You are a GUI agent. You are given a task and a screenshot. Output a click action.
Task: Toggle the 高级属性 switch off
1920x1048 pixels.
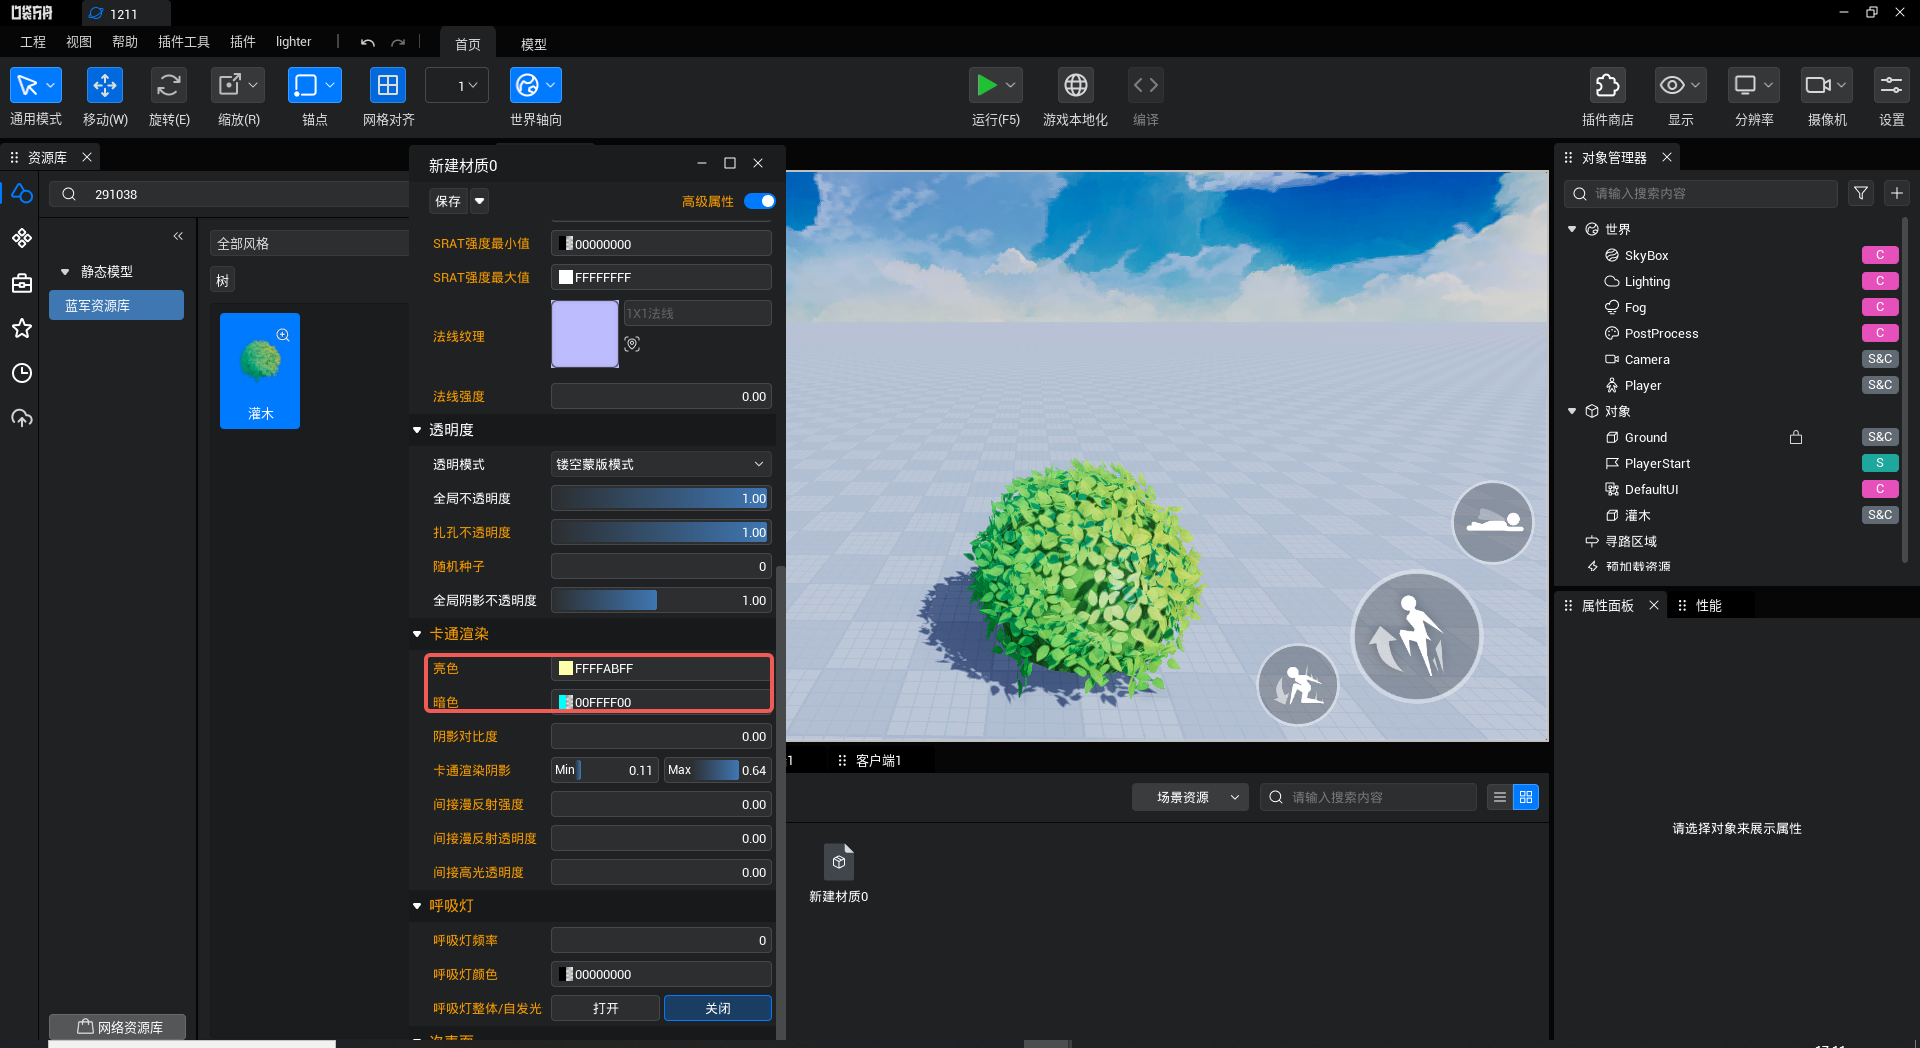click(760, 201)
